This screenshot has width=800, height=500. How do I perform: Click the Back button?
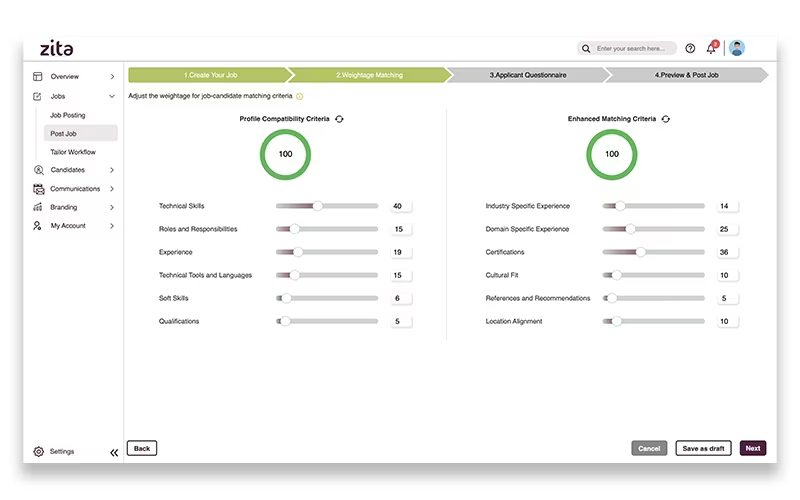pyautogui.click(x=142, y=448)
